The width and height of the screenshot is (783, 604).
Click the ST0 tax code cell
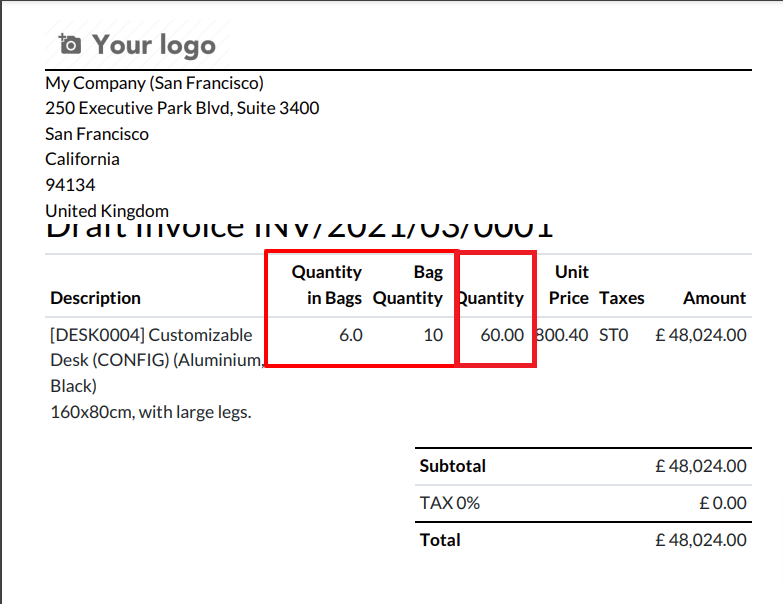614,335
